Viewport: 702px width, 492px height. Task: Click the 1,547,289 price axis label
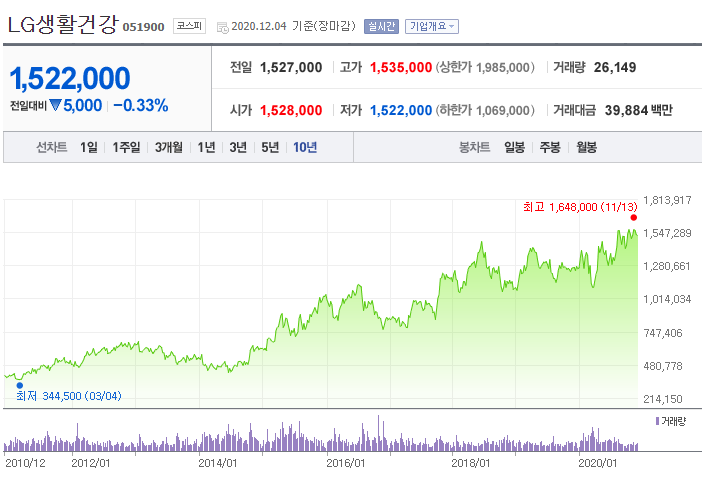[x=667, y=233]
